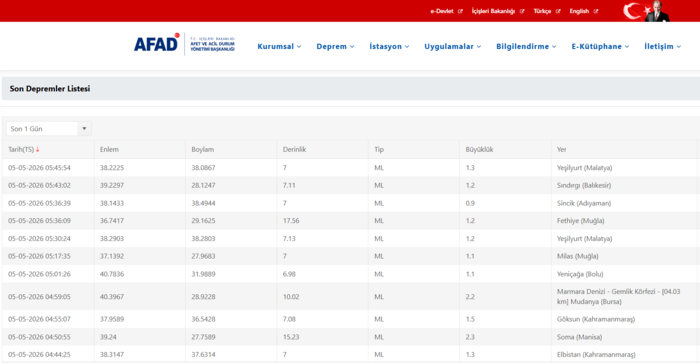This screenshot has height=363, width=700.
Task: Sort table by Boylam column
Action: coord(203,150)
